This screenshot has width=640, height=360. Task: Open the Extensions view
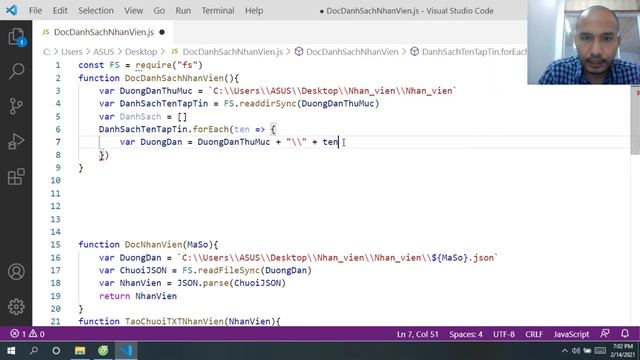pyautogui.click(x=16, y=177)
